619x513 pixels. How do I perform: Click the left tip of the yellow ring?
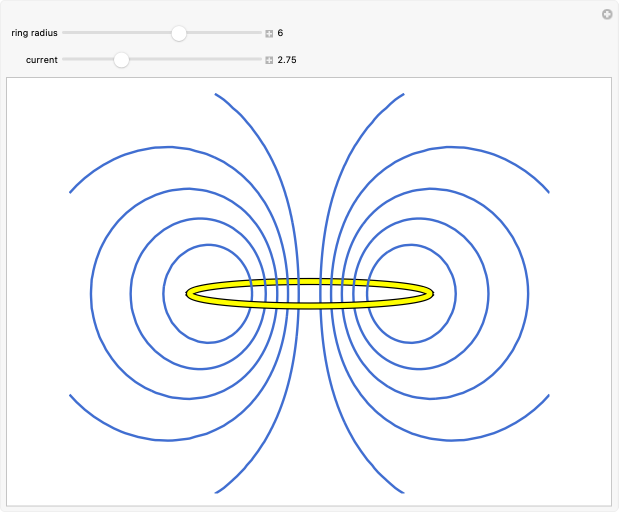coord(189,293)
